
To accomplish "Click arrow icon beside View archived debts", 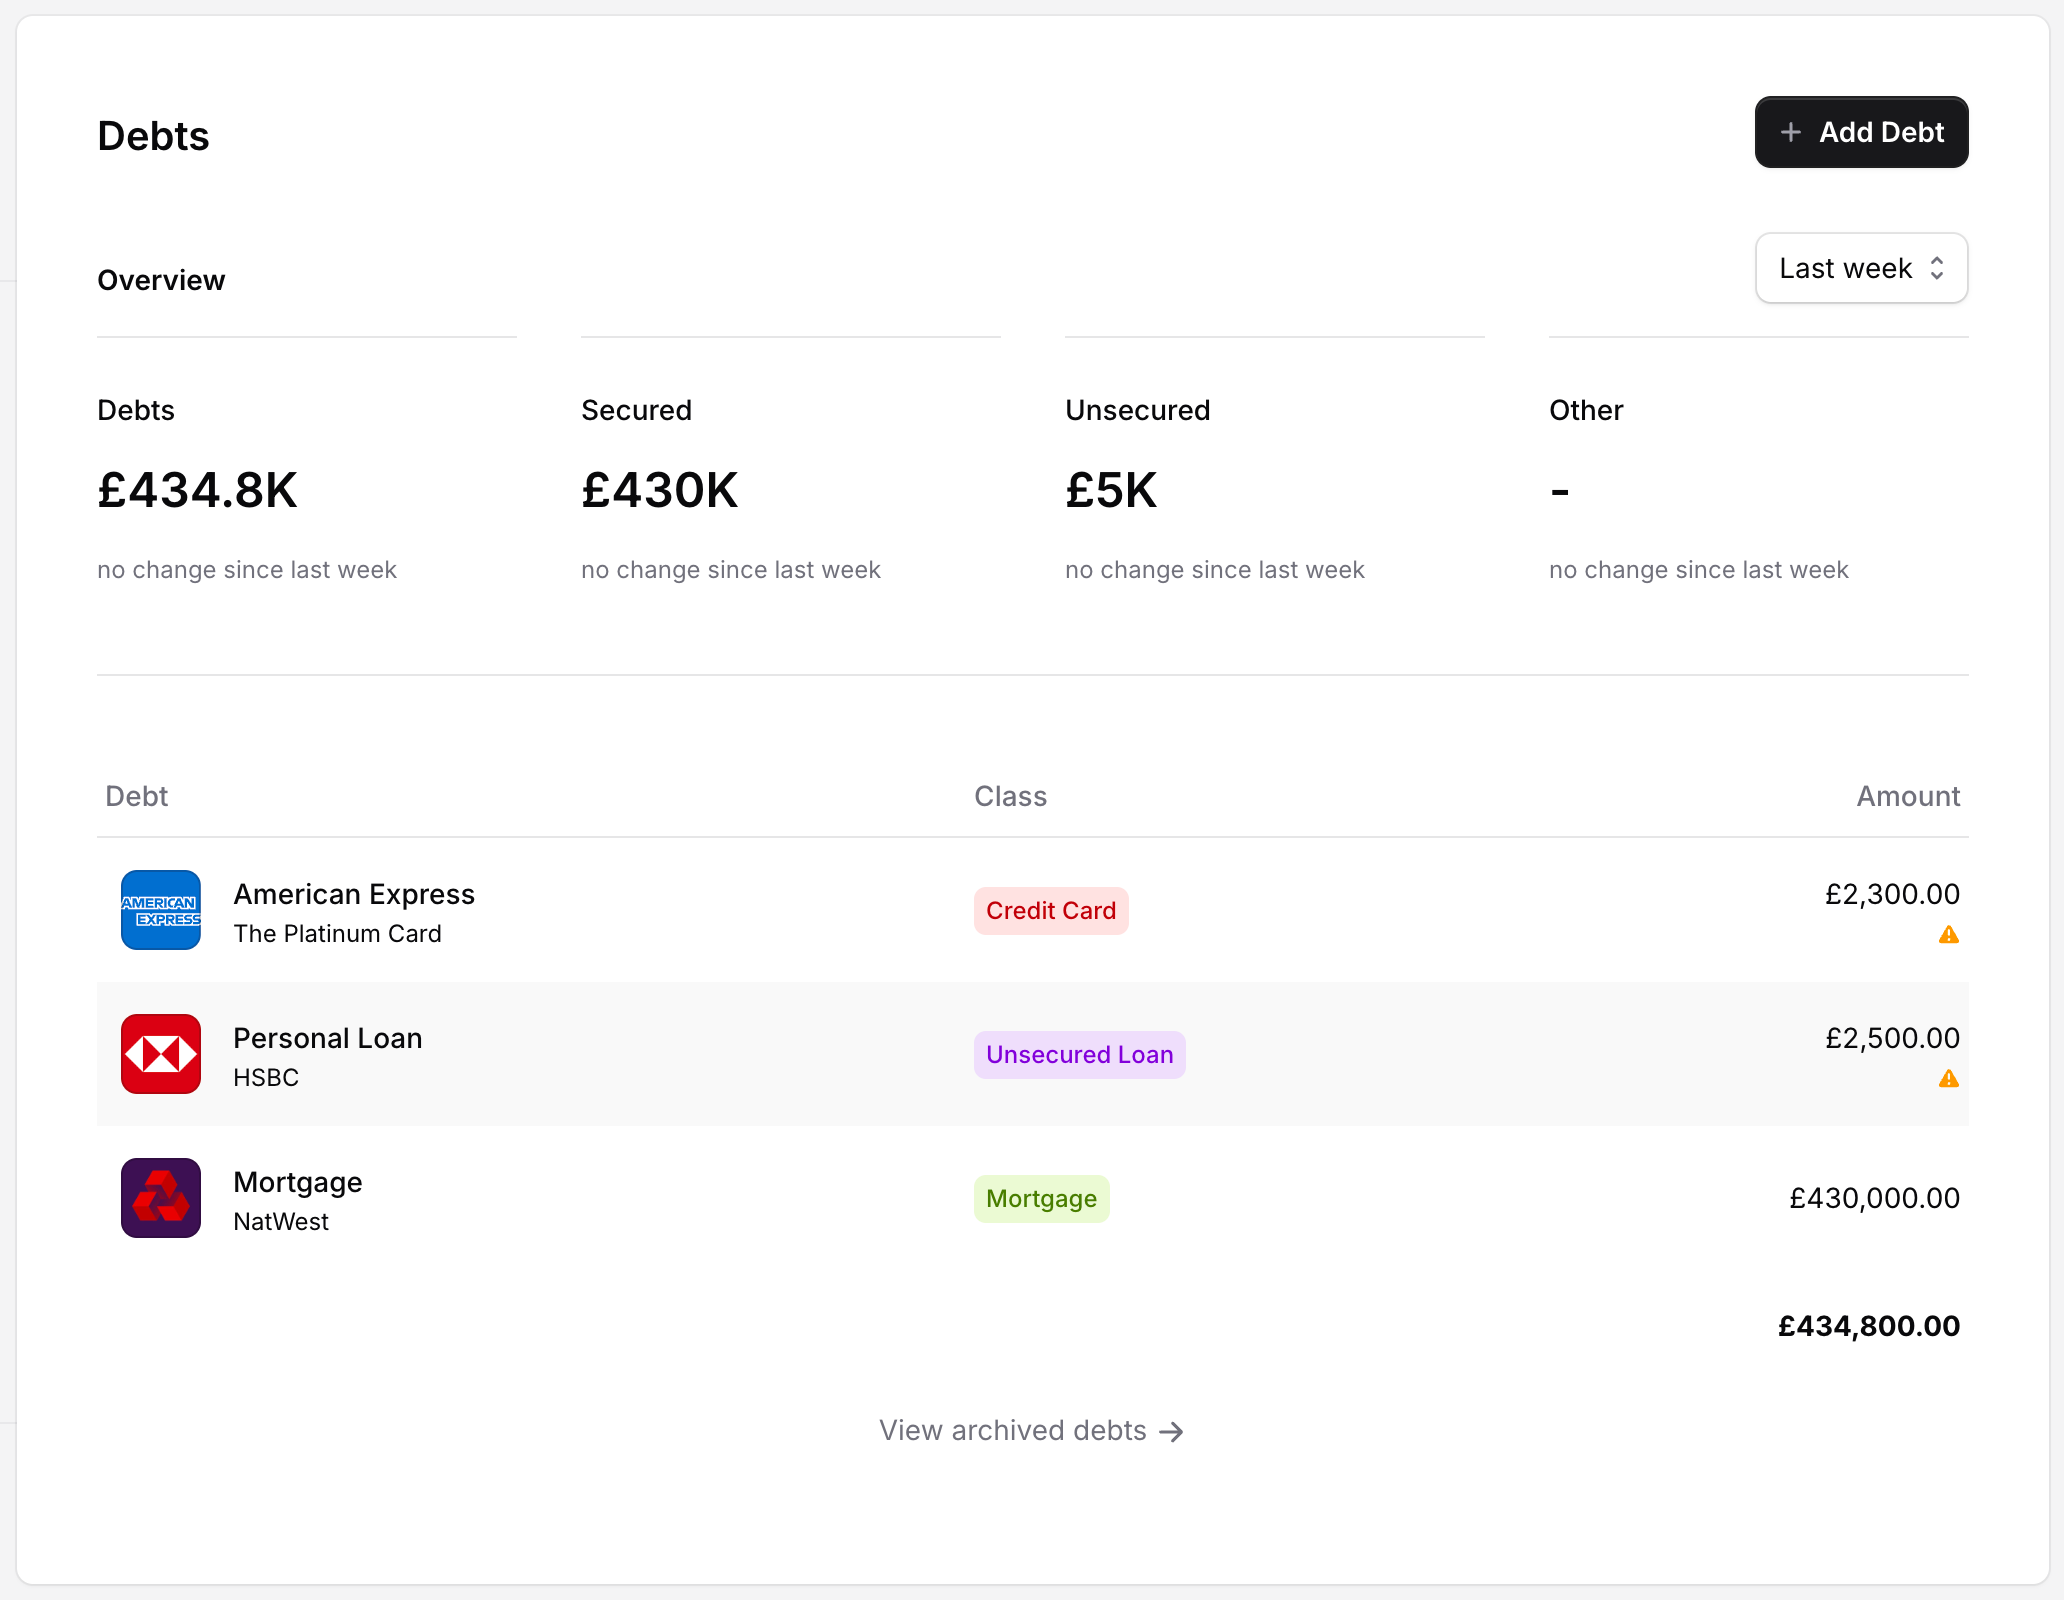I will click(1171, 1432).
